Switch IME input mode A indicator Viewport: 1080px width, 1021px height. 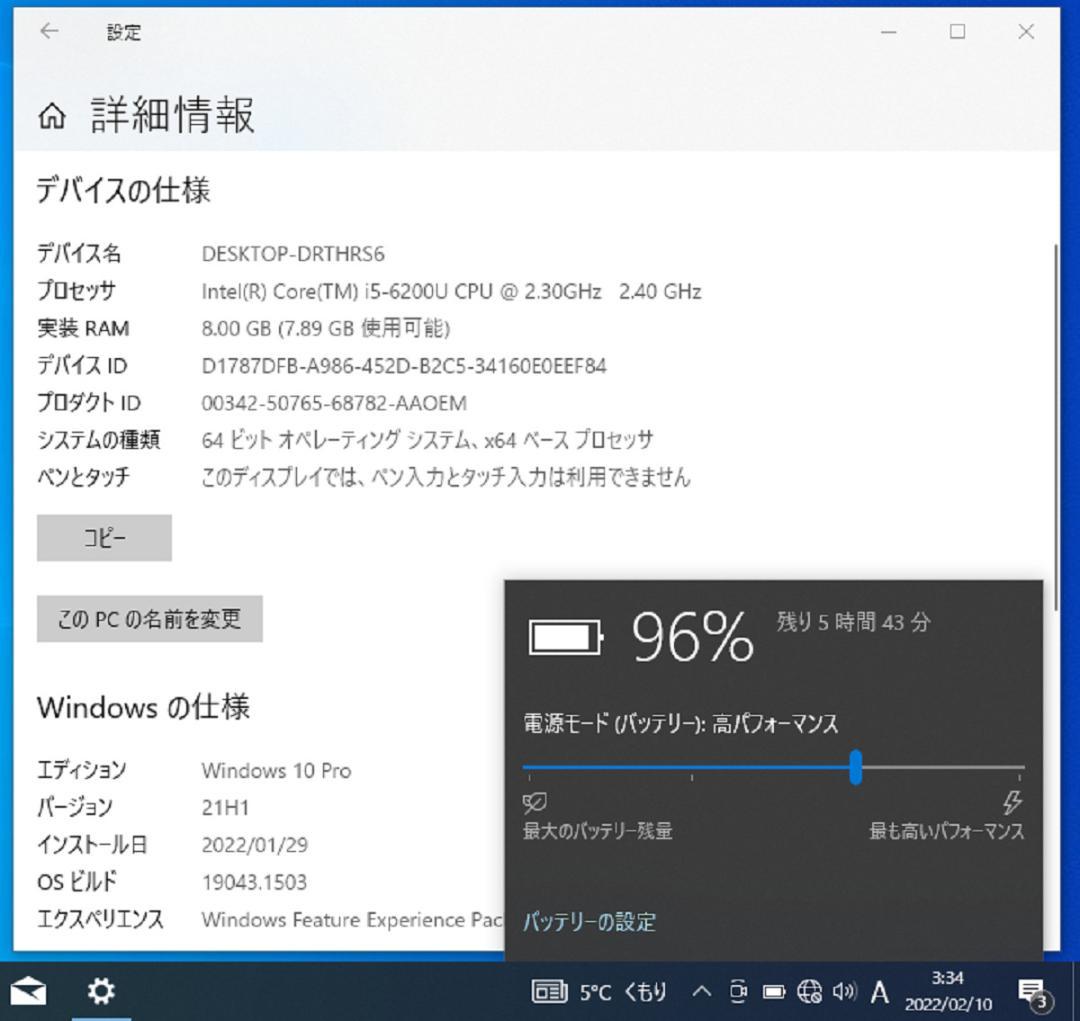(x=880, y=993)
